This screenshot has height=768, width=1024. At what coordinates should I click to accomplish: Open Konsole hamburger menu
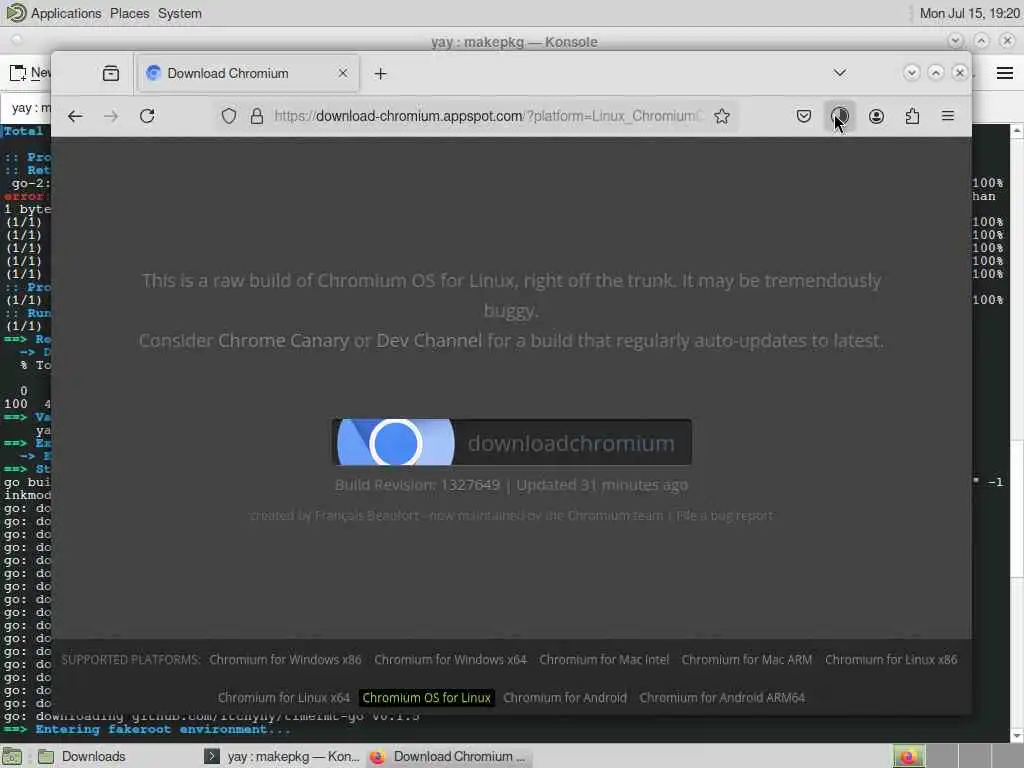(x=1005, y=73)
